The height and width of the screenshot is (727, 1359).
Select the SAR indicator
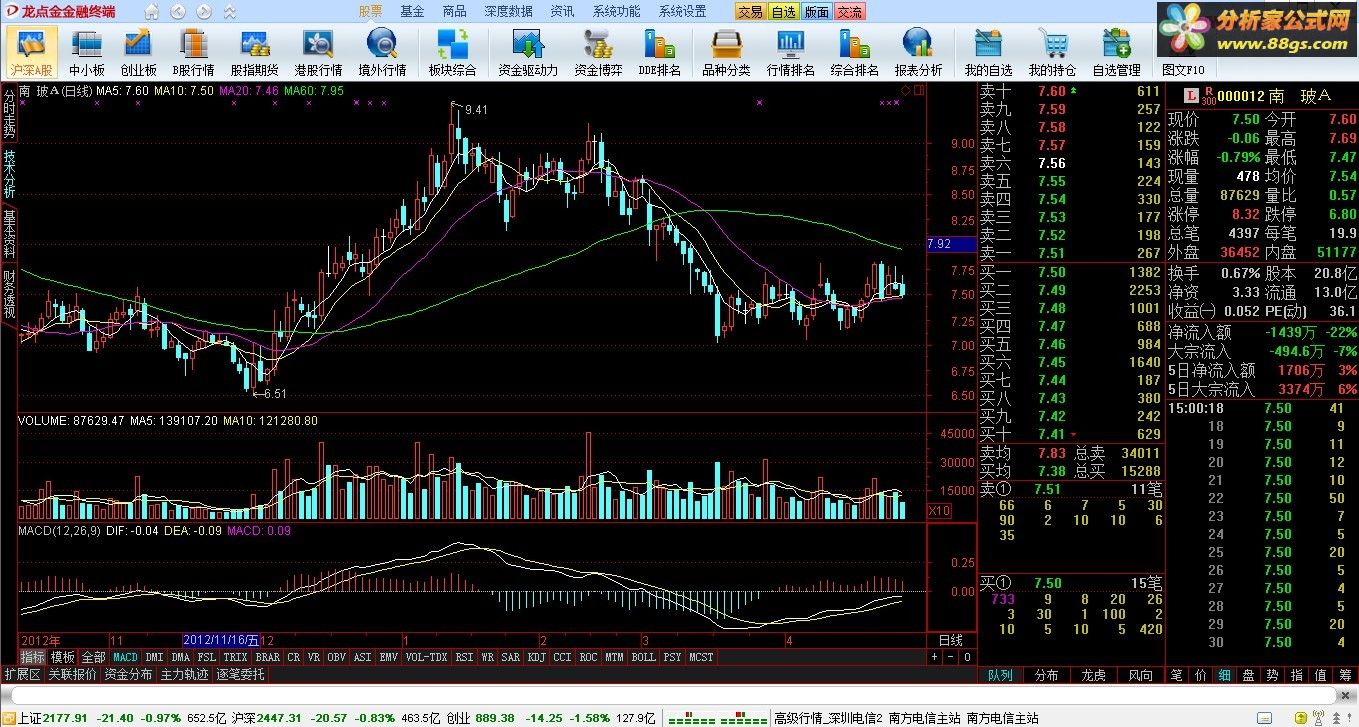click(510, 657)
